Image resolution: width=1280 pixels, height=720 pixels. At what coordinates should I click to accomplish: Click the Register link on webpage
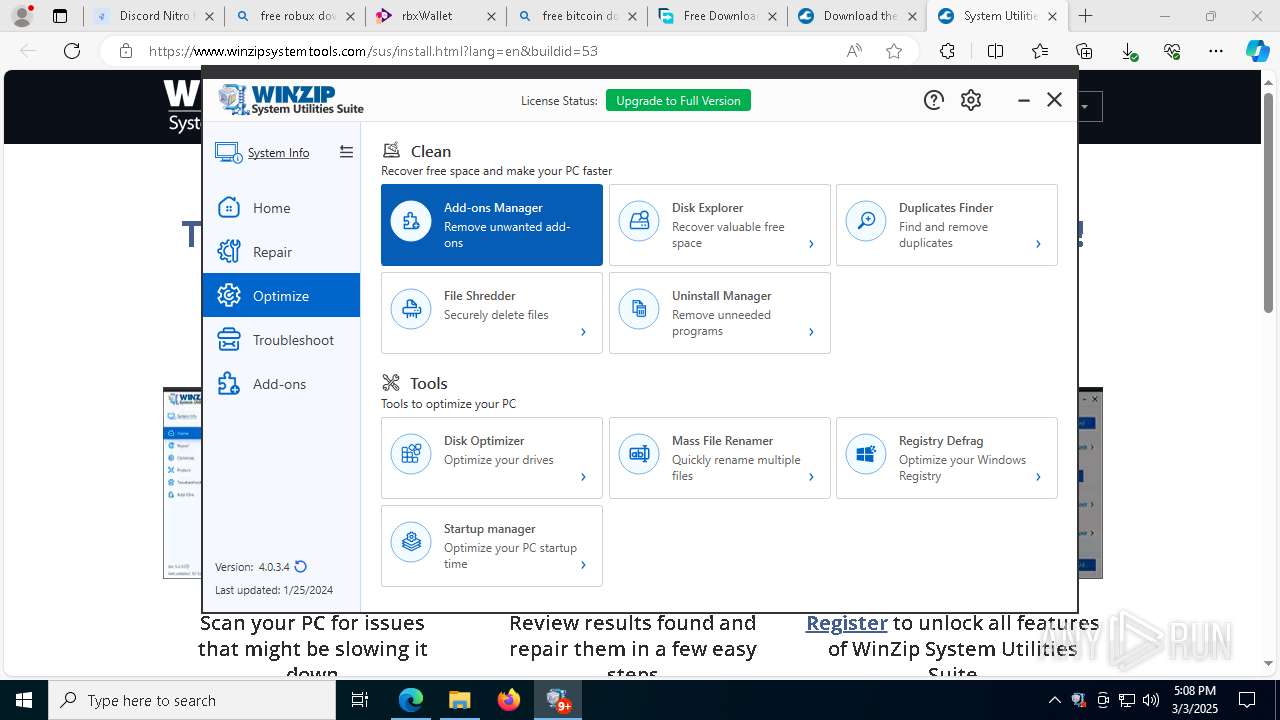click(847, 623)
